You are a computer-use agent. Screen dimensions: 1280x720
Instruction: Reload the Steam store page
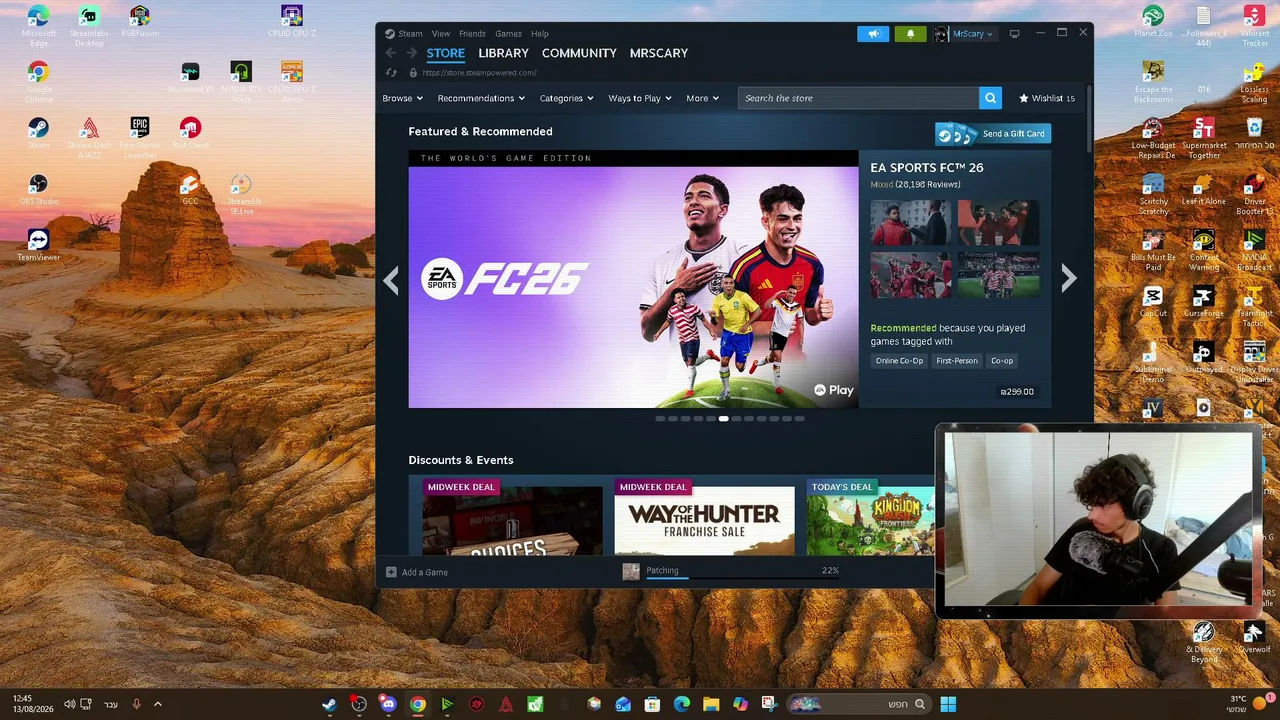[x=391, y=73]
